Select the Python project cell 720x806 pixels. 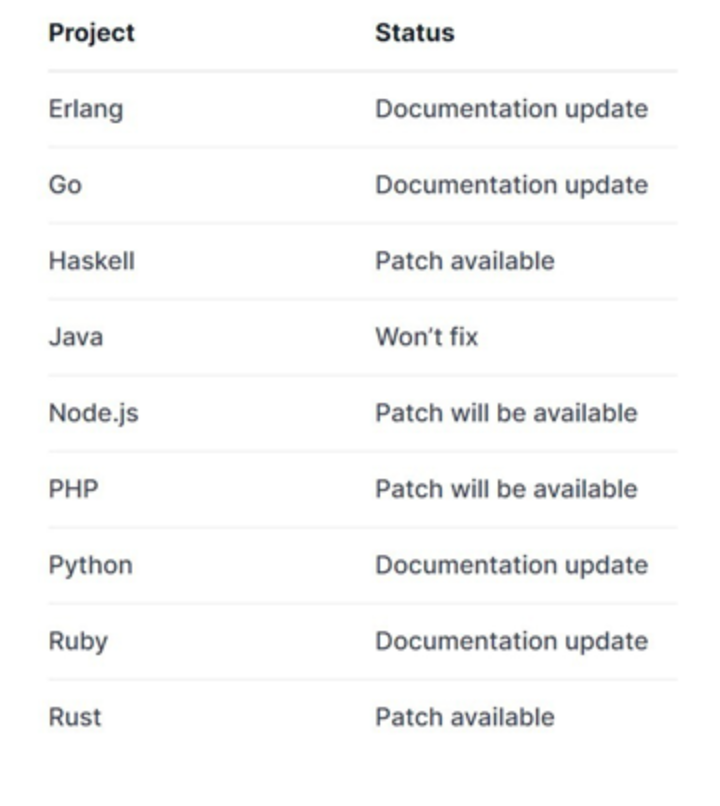click(x=90, y=566)
